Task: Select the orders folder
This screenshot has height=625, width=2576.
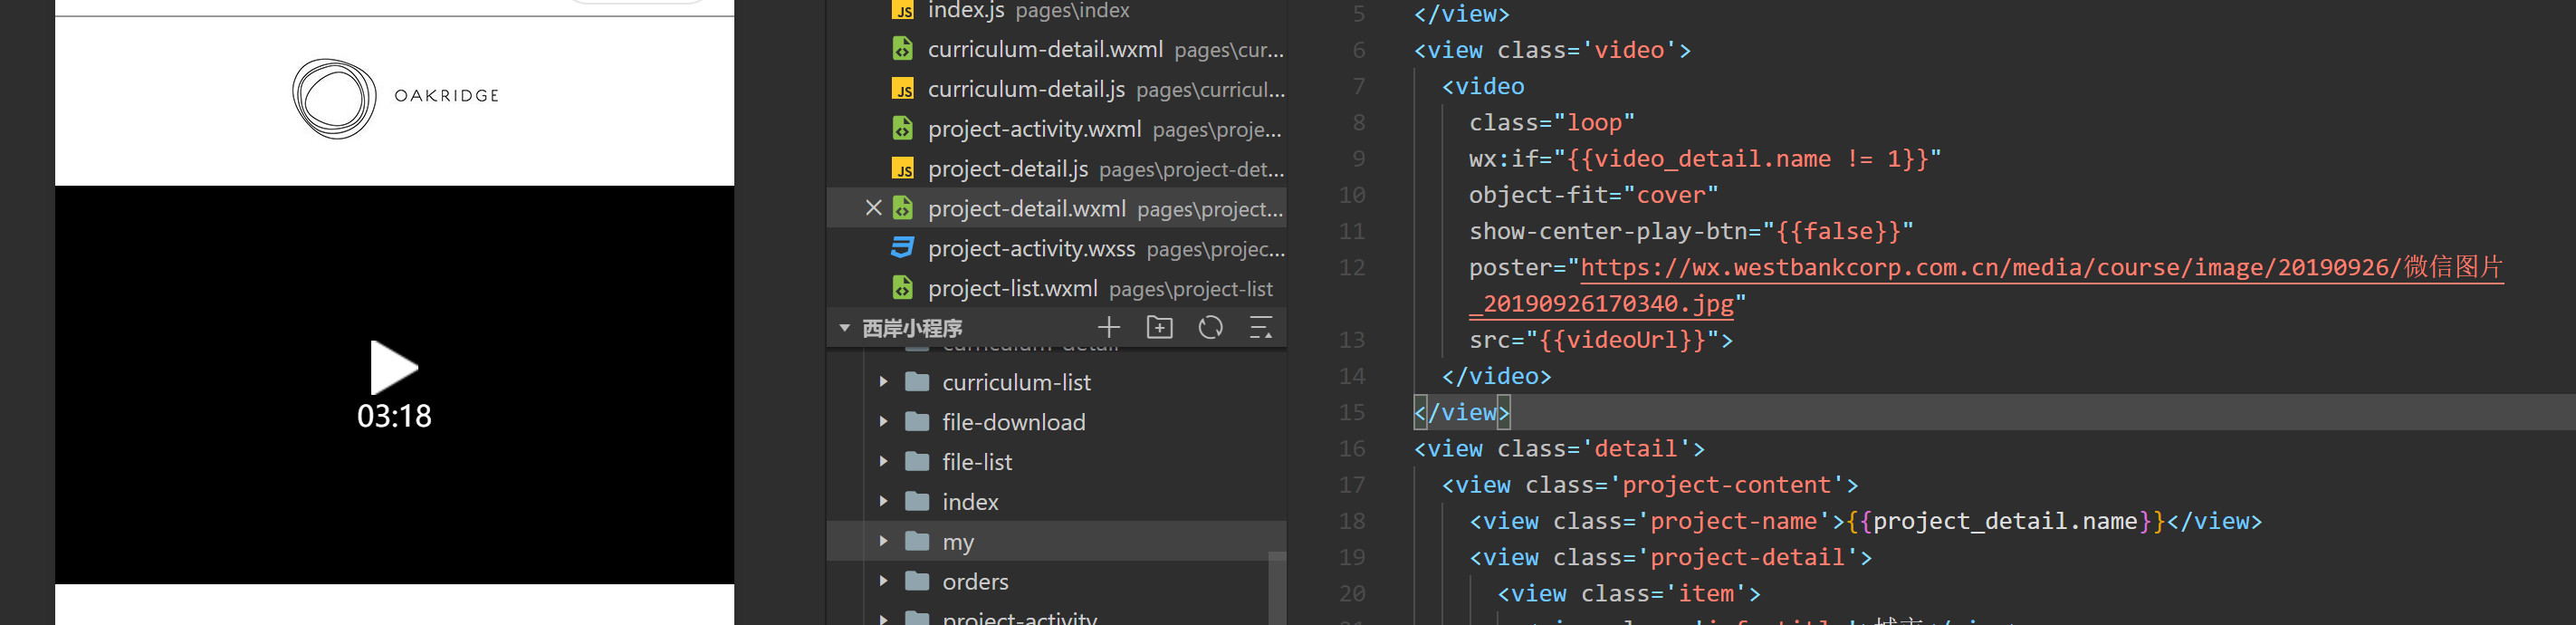Action: coord(1056,581)
